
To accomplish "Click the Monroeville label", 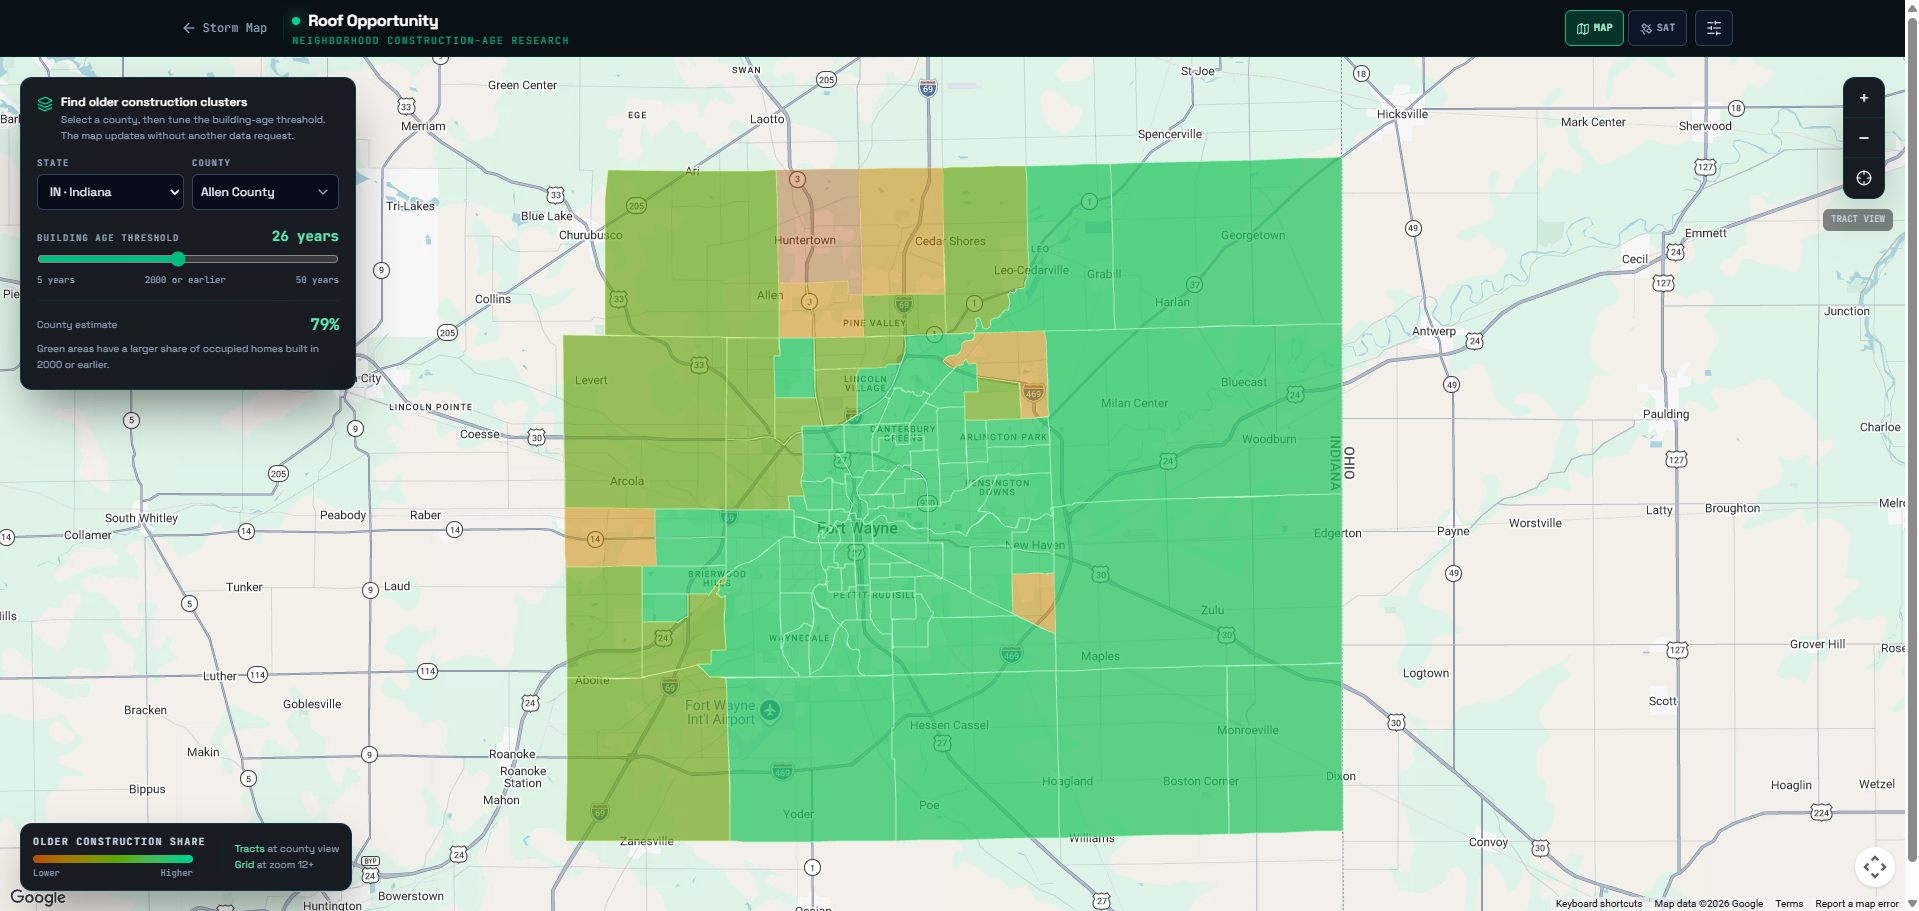I will [1247, 730].
